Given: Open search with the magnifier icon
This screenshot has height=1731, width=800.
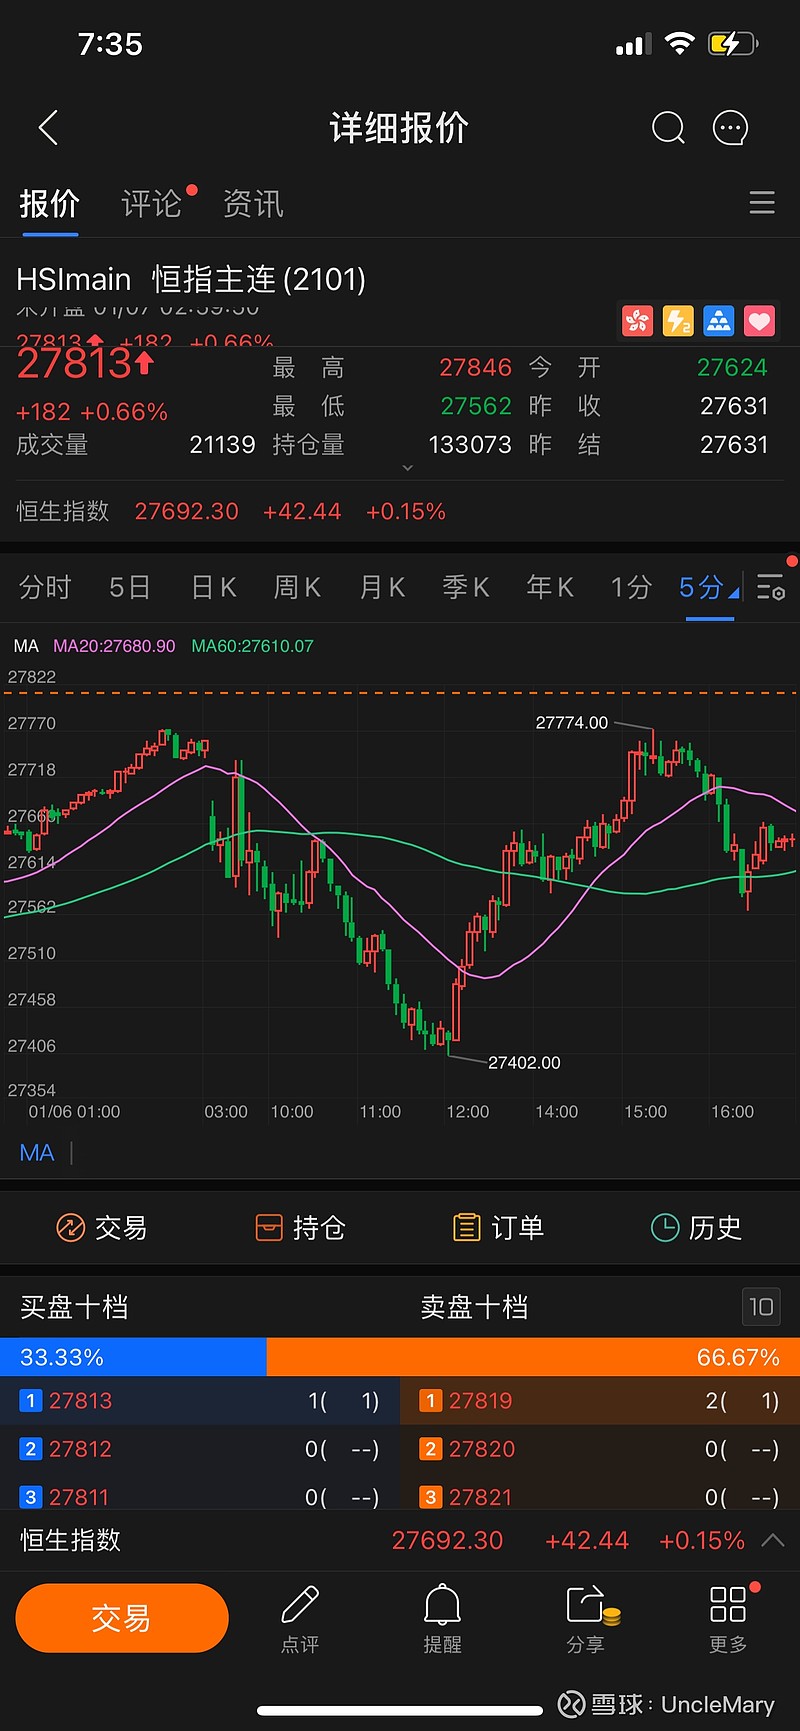Looking at the screenshot, I should [x=668, y=128].
